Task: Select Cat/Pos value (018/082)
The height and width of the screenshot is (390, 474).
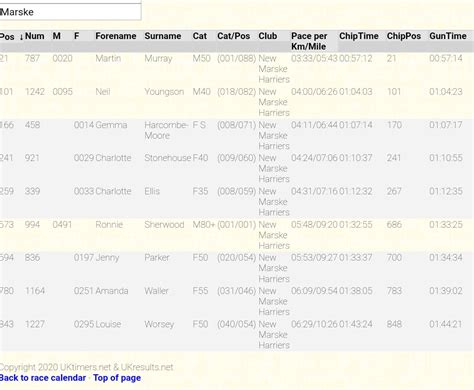Action: pyautogui.click(x=236, y=92)
